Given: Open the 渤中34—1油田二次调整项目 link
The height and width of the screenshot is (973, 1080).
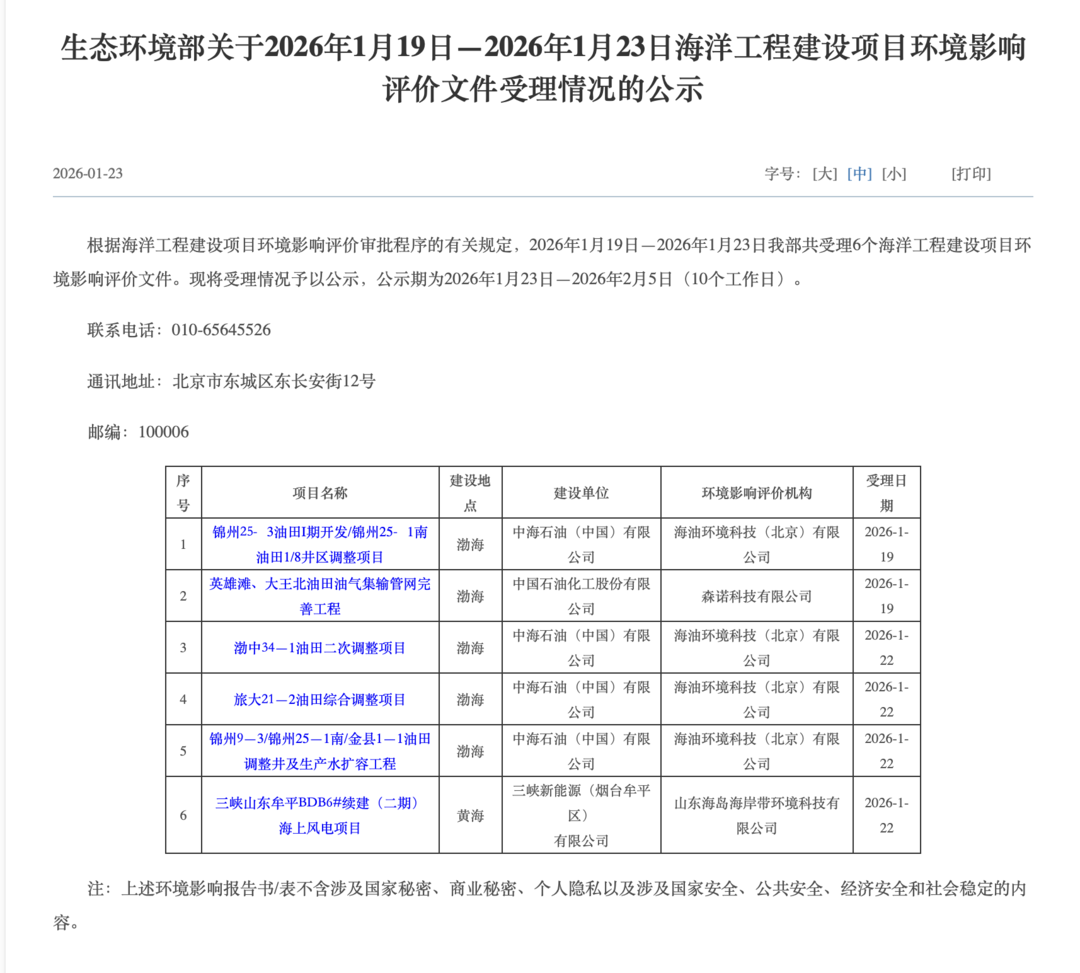Looking at the screenshot, I should pos(320,648).
